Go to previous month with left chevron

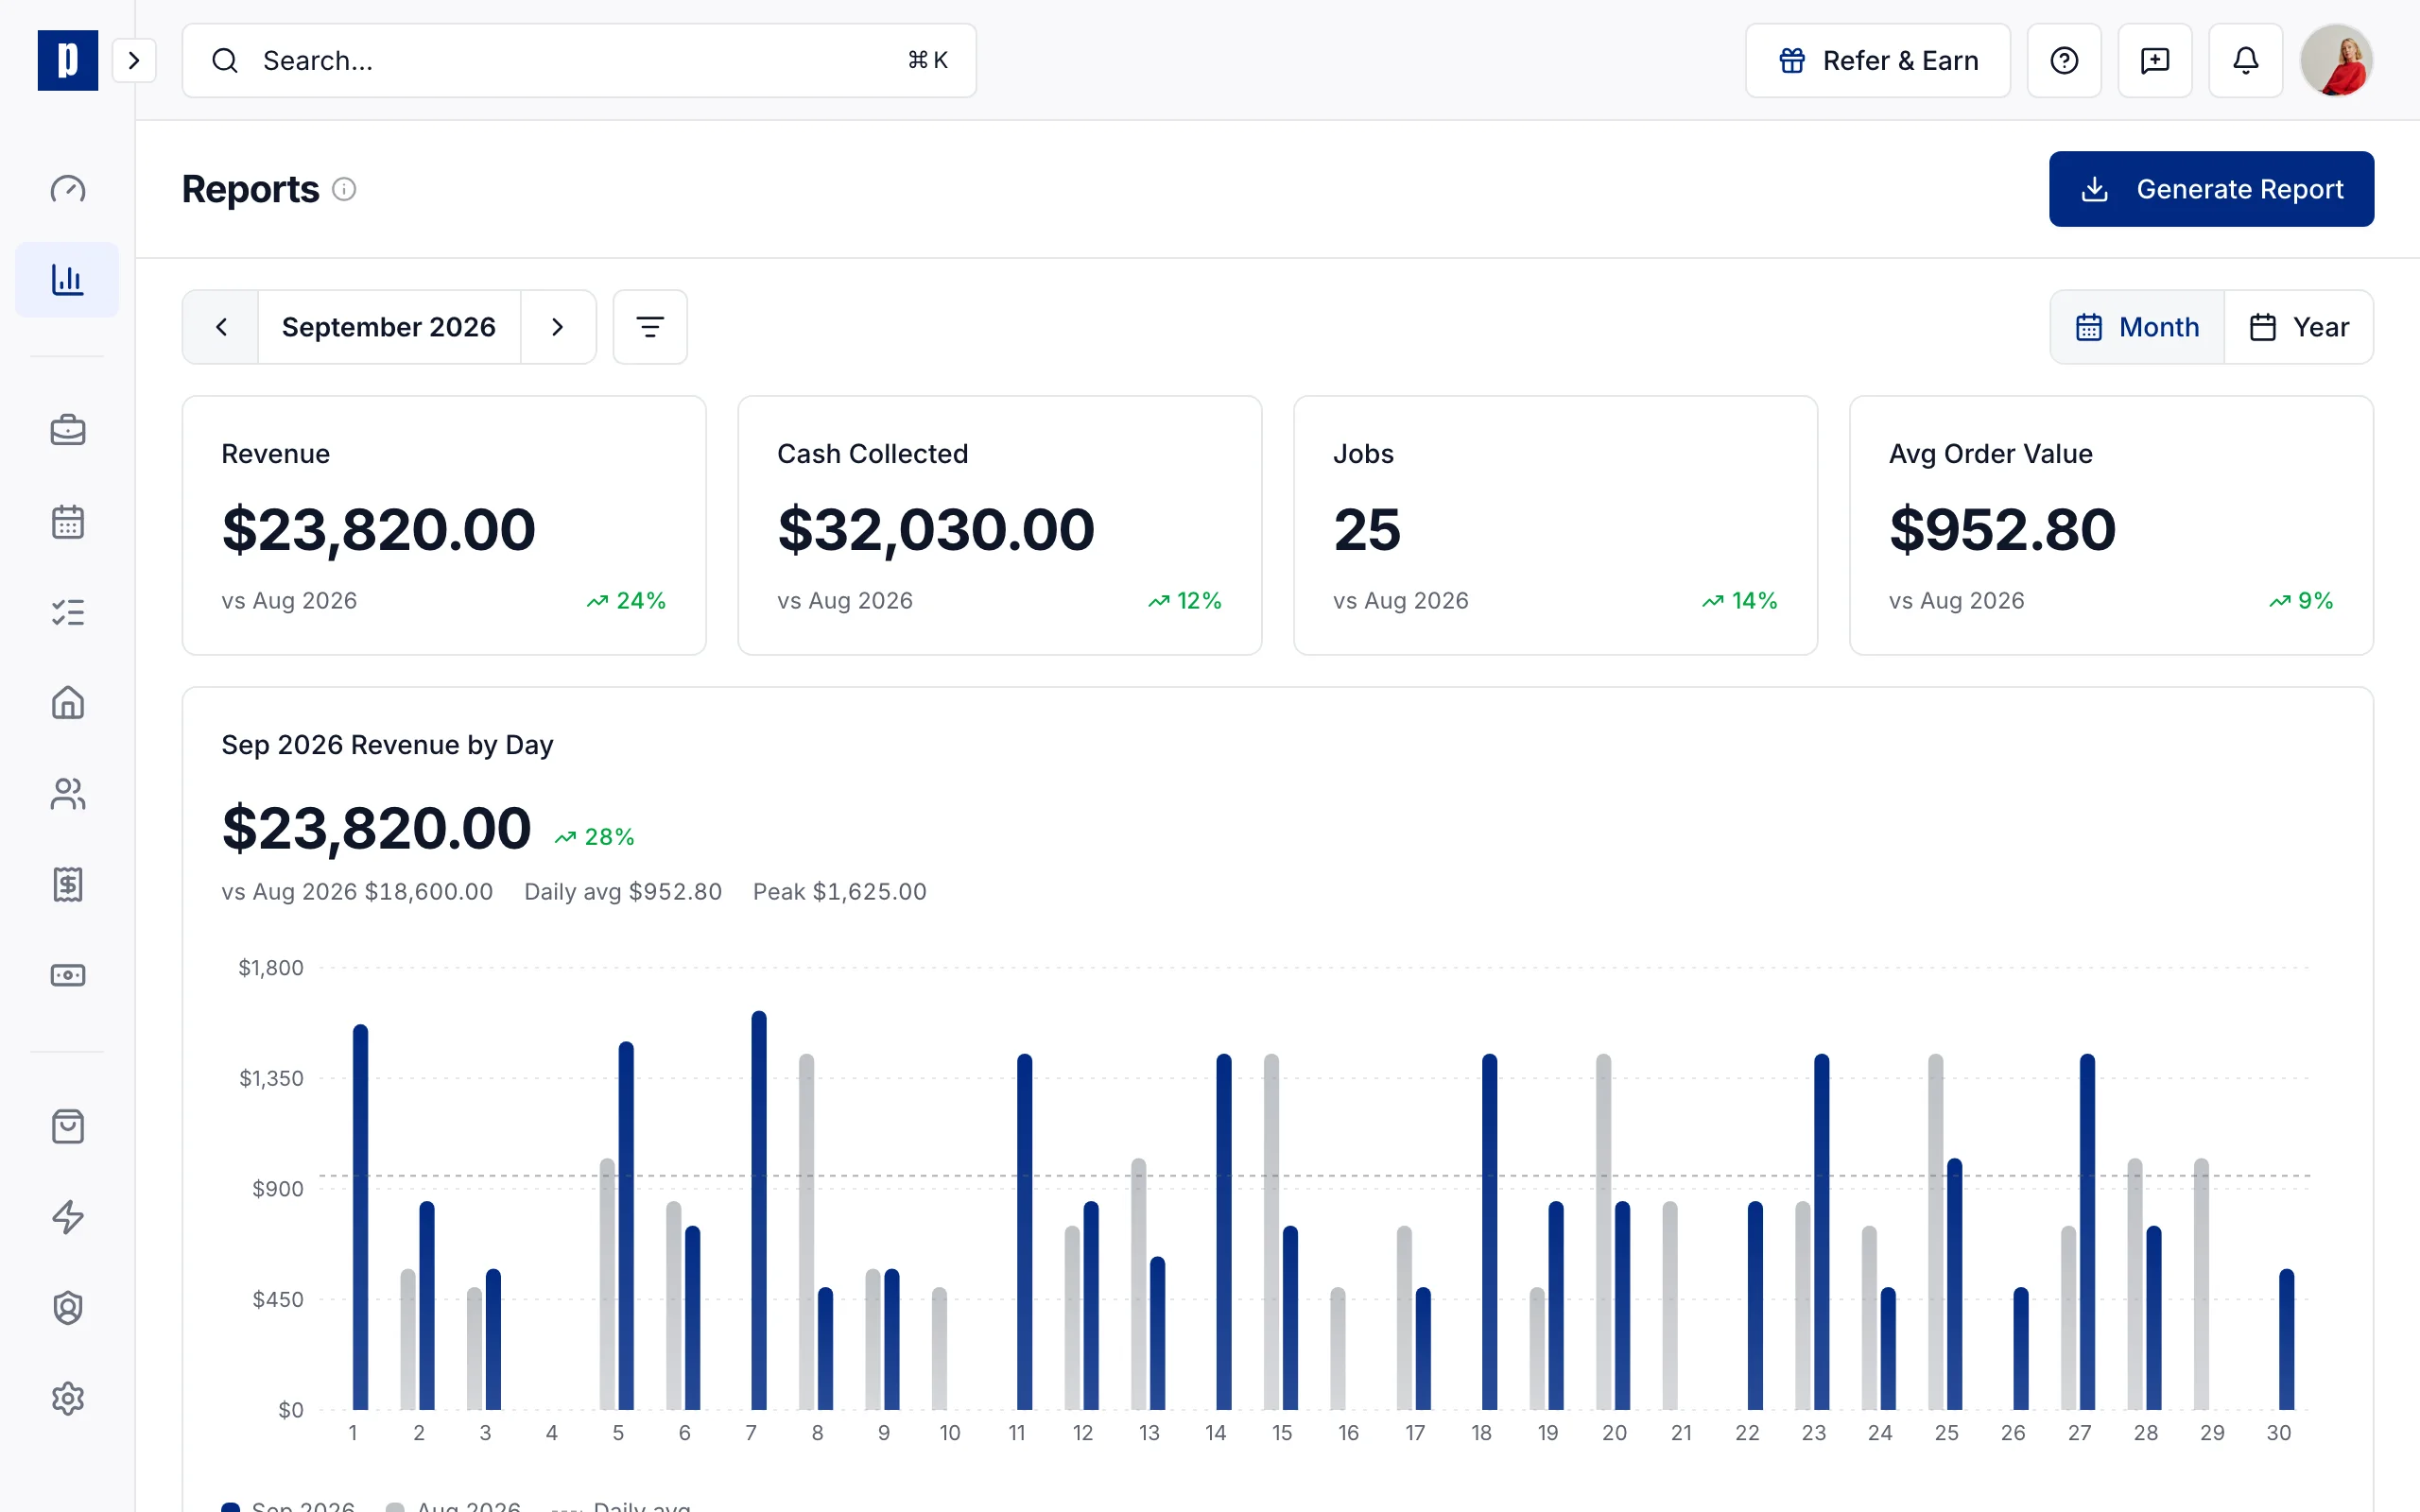(x=221, y=327)
